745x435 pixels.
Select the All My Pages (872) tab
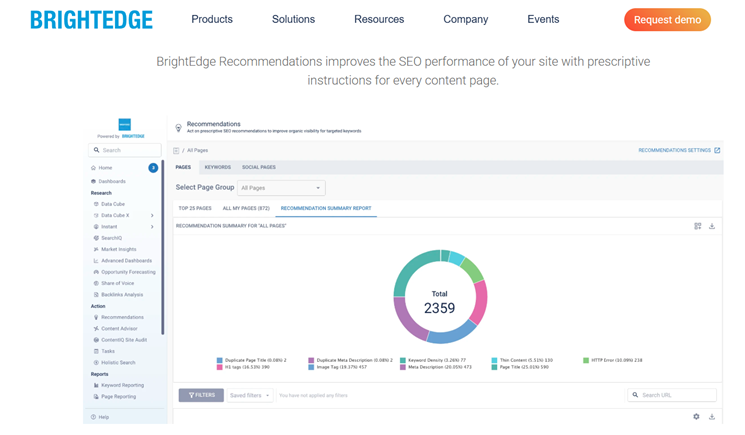(x=246, y=208)
